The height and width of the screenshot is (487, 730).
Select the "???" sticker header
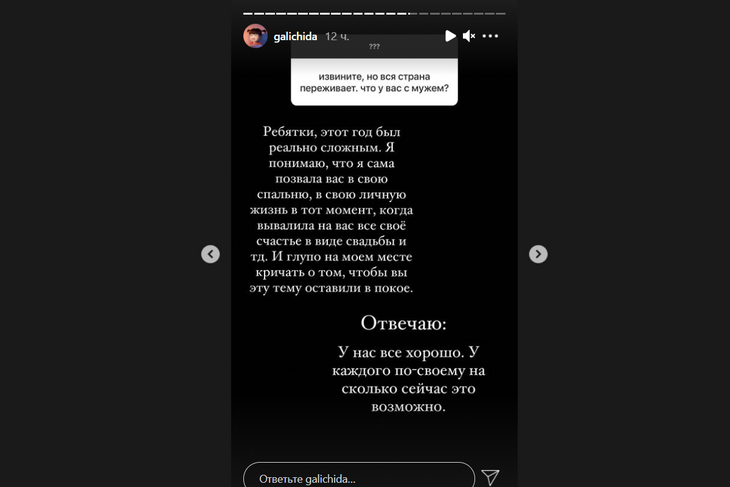pyautogui.click(x=374, y=47)
